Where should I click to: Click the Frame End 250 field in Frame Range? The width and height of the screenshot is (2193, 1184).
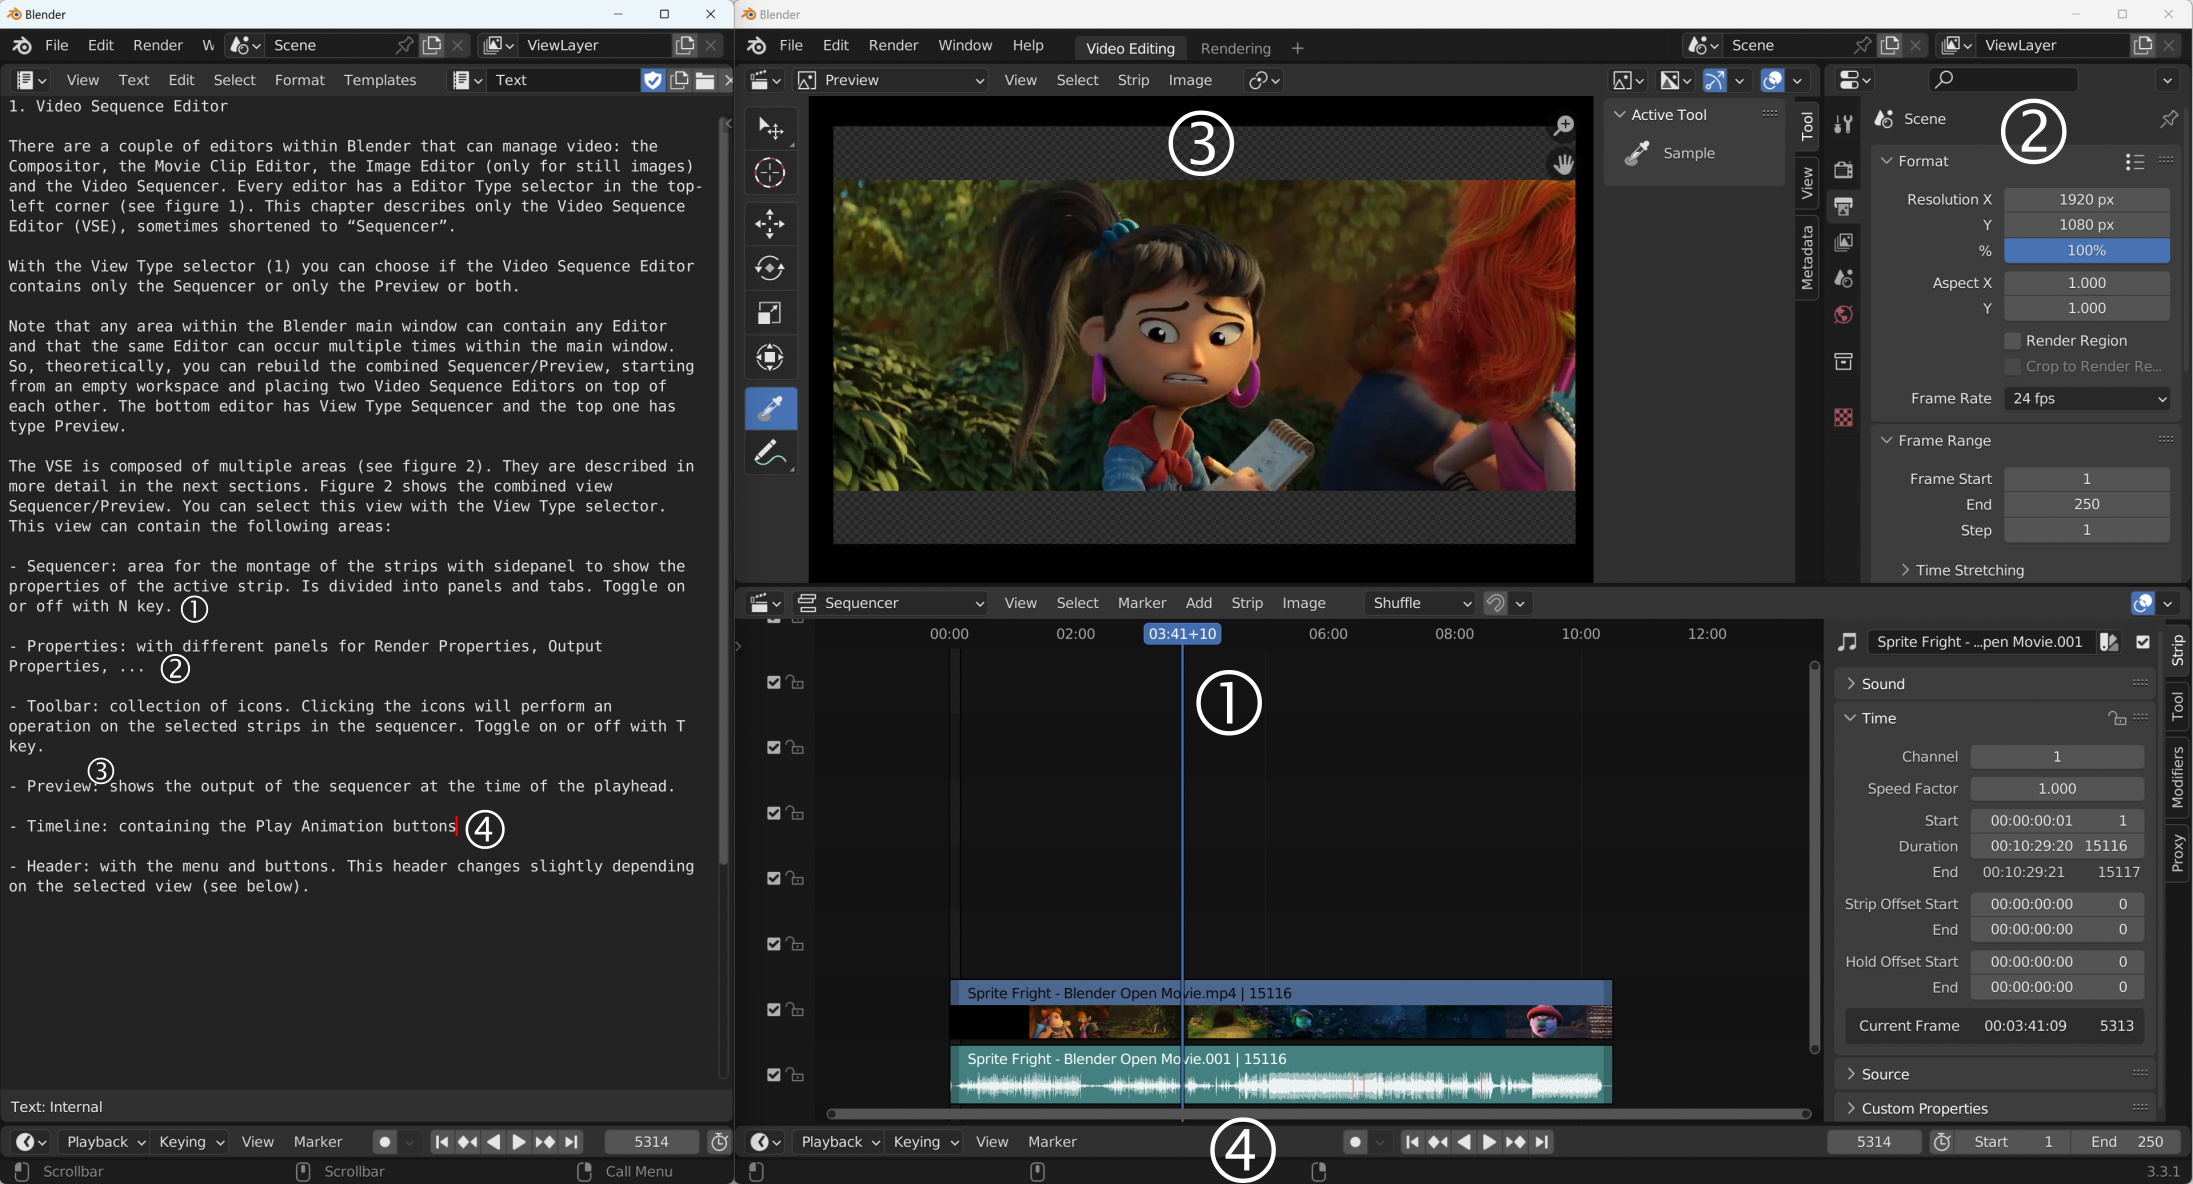(x=2086, y=505)
